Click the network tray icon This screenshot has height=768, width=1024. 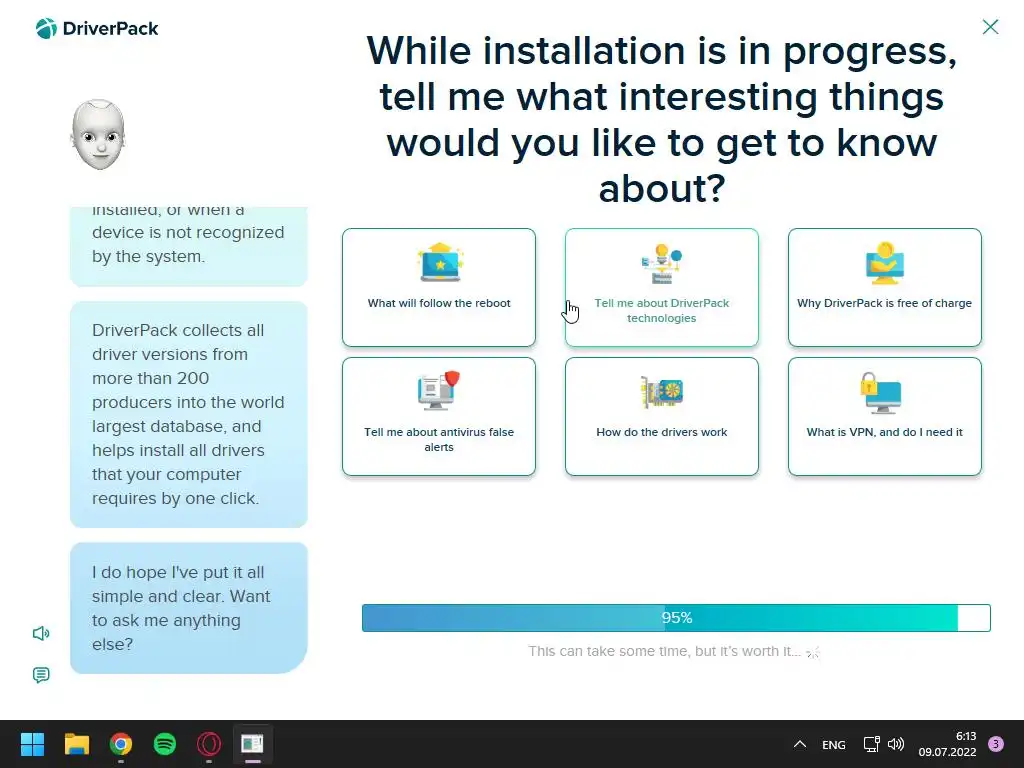point(871,744)
